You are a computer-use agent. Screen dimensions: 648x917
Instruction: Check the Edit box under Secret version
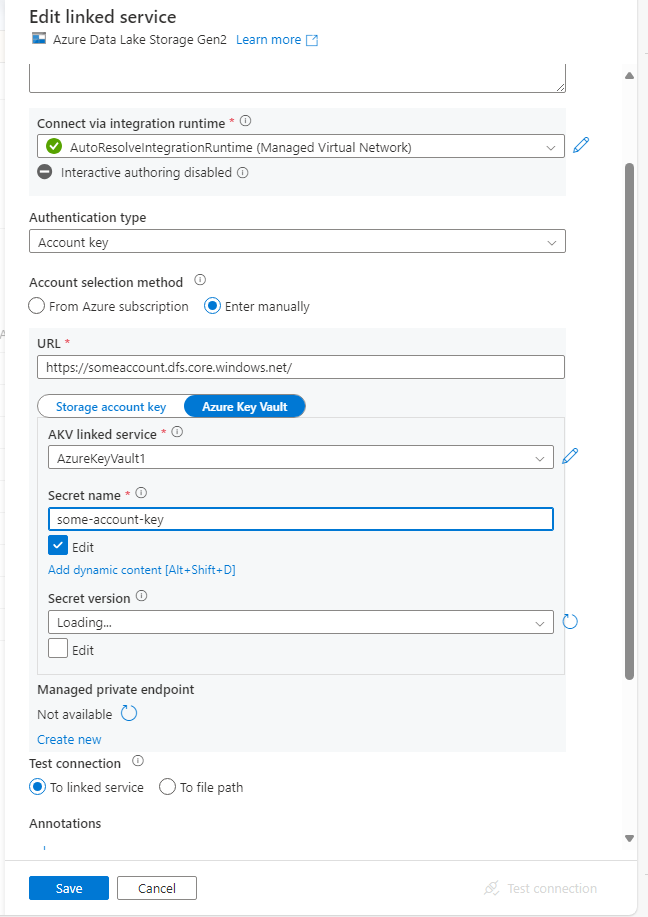point(58,649)
